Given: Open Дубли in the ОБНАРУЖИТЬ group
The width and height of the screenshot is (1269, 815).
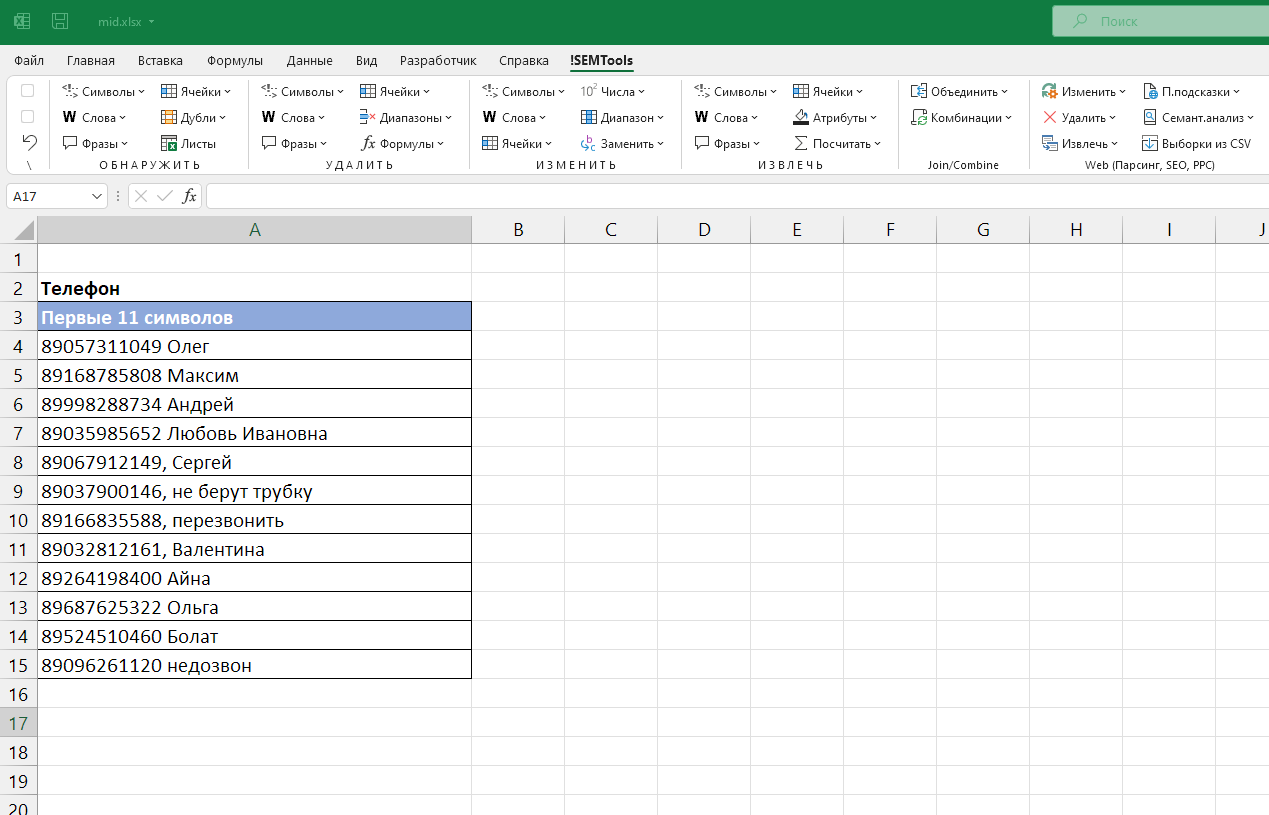Looking at the screenshot, I should coord(195,117).
